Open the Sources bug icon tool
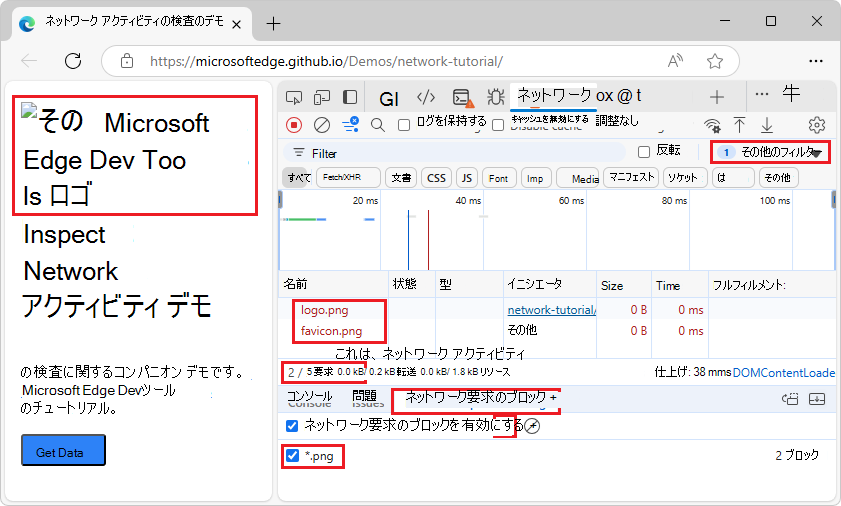 (x=495, y=97)
